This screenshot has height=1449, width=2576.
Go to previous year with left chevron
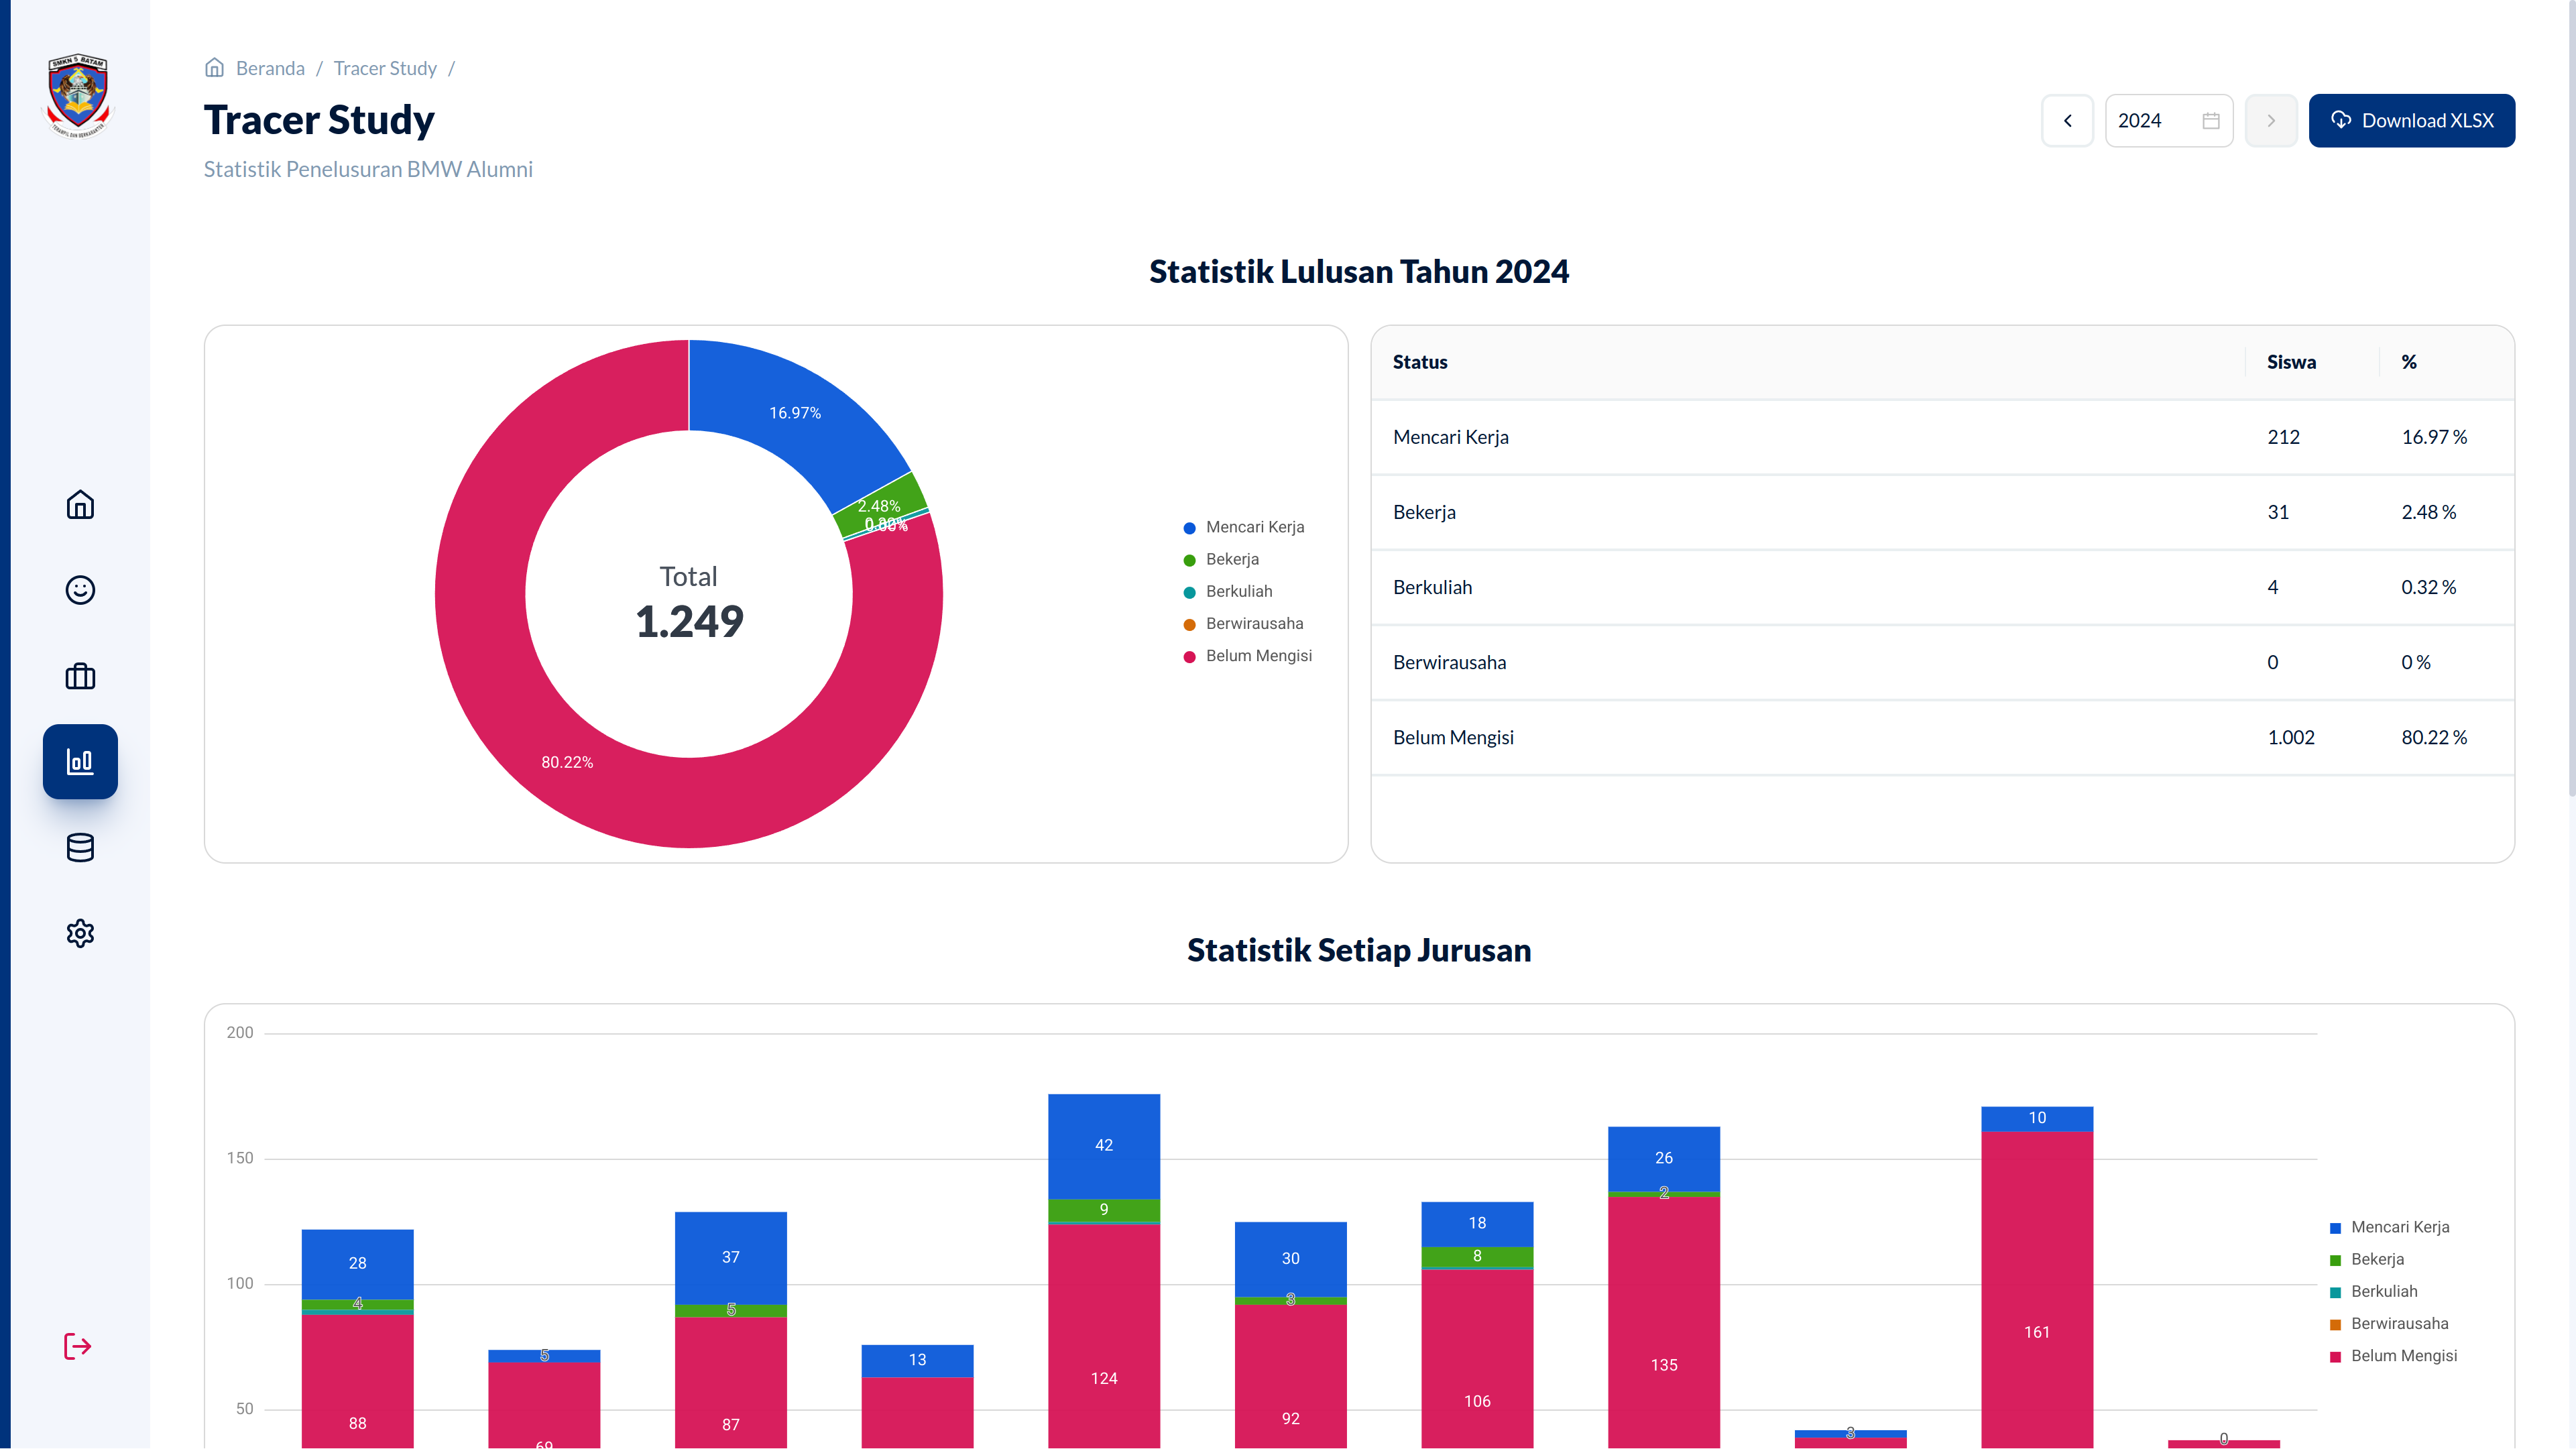(2067, 121)
